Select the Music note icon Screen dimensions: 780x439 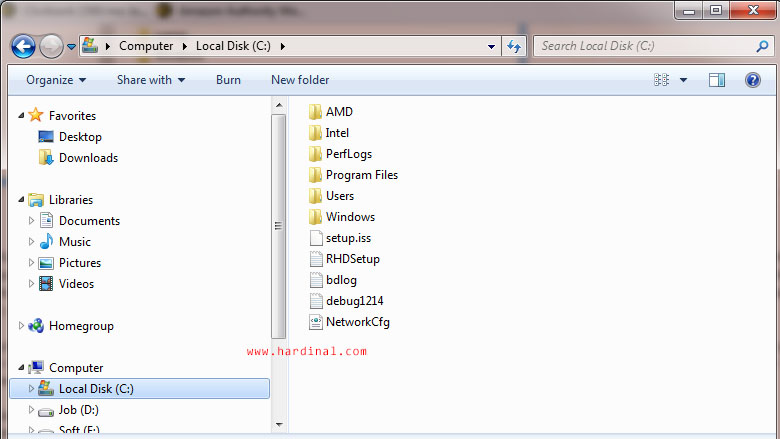point(46,241)
